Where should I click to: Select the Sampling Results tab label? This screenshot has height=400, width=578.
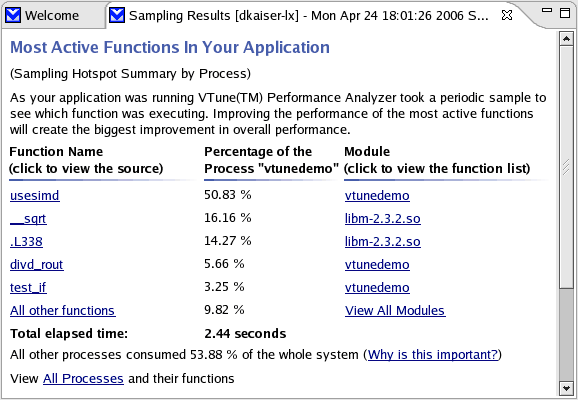[x=309, y=15]
